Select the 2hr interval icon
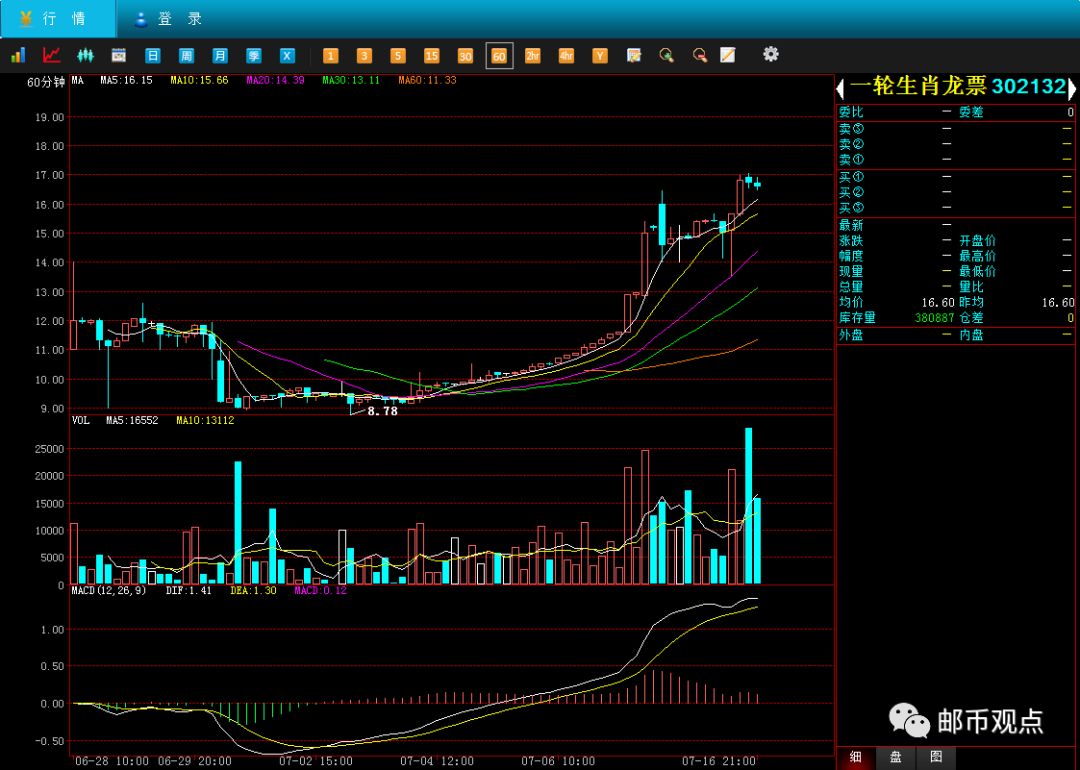This screenshot has height=770, width=1080. tap(532, 56)
